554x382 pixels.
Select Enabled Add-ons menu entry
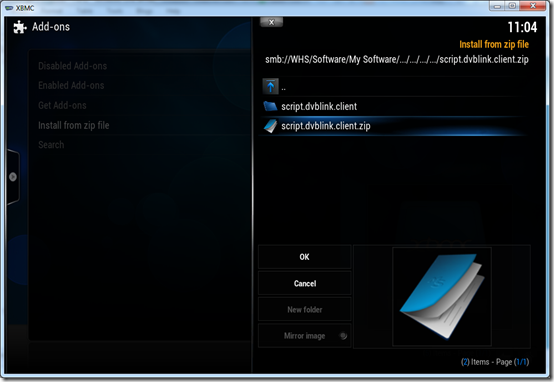coord(71,86)
